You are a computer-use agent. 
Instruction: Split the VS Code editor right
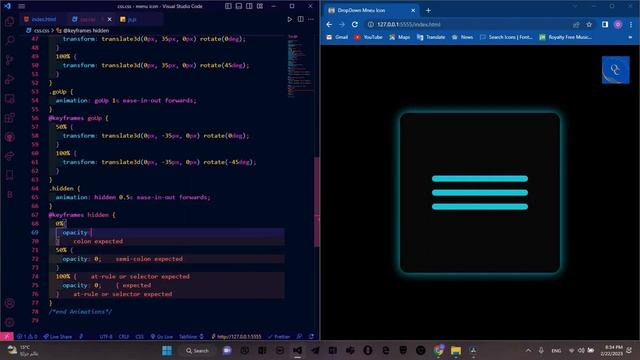pyautogui.click(x=300, y=19)
